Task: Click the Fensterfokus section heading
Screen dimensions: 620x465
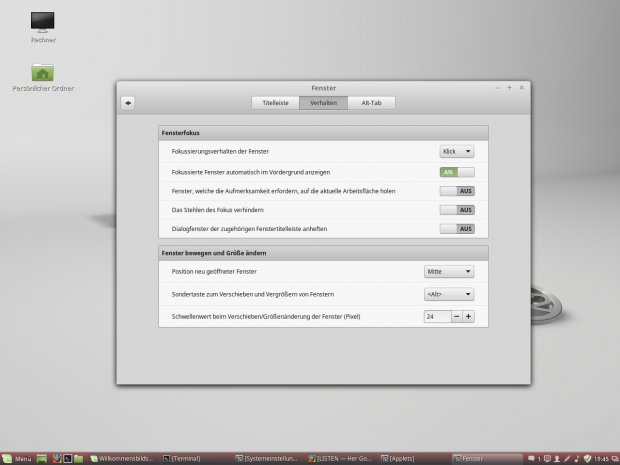Action: tap(180, 133)
